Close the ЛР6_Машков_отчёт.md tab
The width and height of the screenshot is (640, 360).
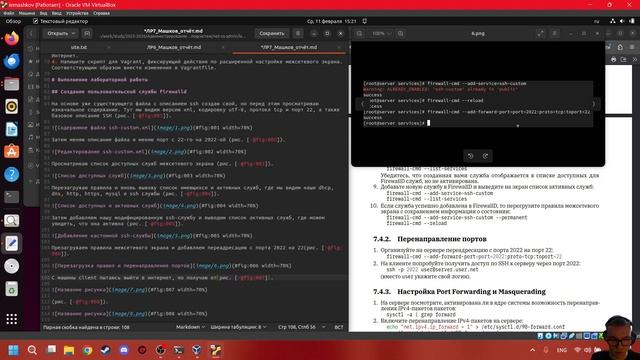[223, 47]
